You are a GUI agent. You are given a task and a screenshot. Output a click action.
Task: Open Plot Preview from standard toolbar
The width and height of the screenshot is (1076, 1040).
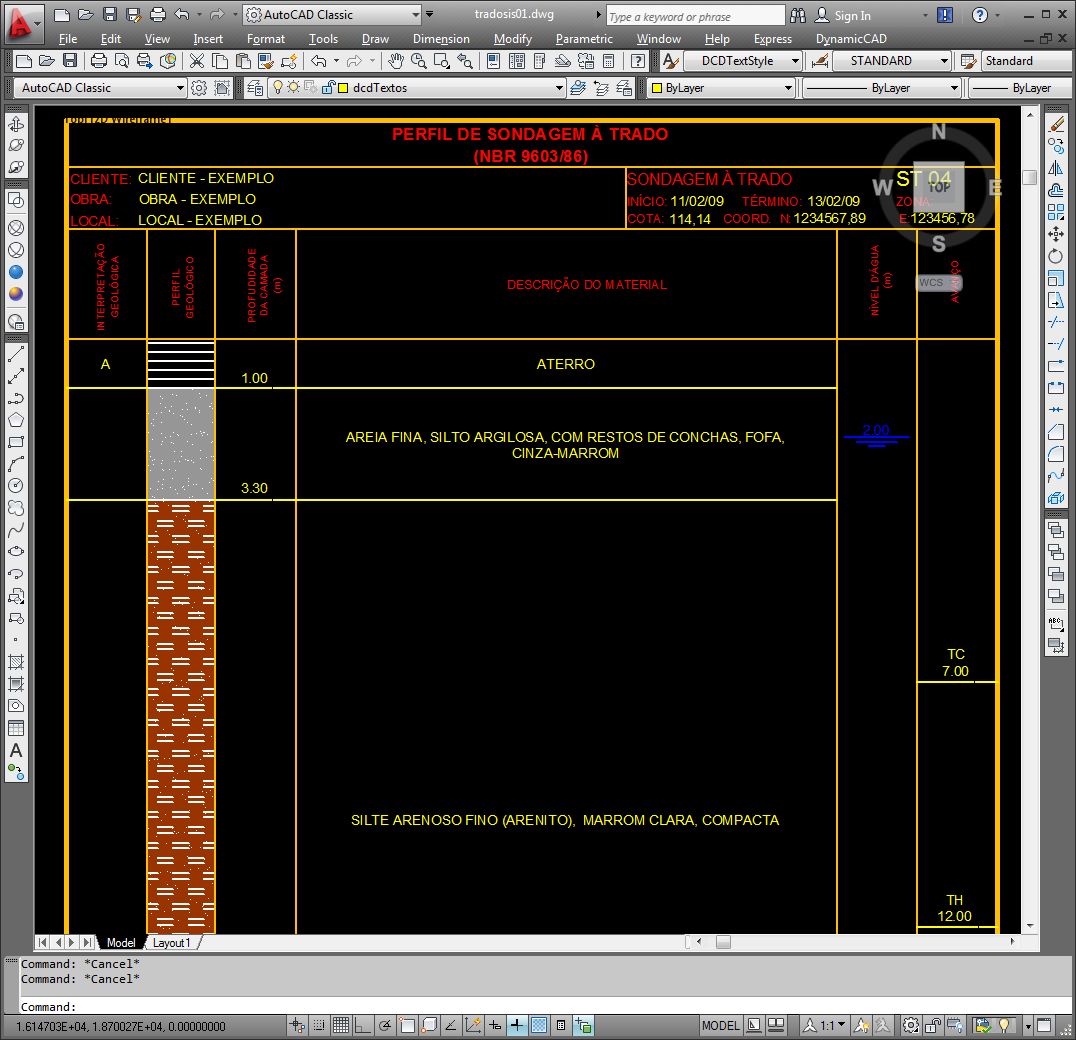(x=121, y=61)
